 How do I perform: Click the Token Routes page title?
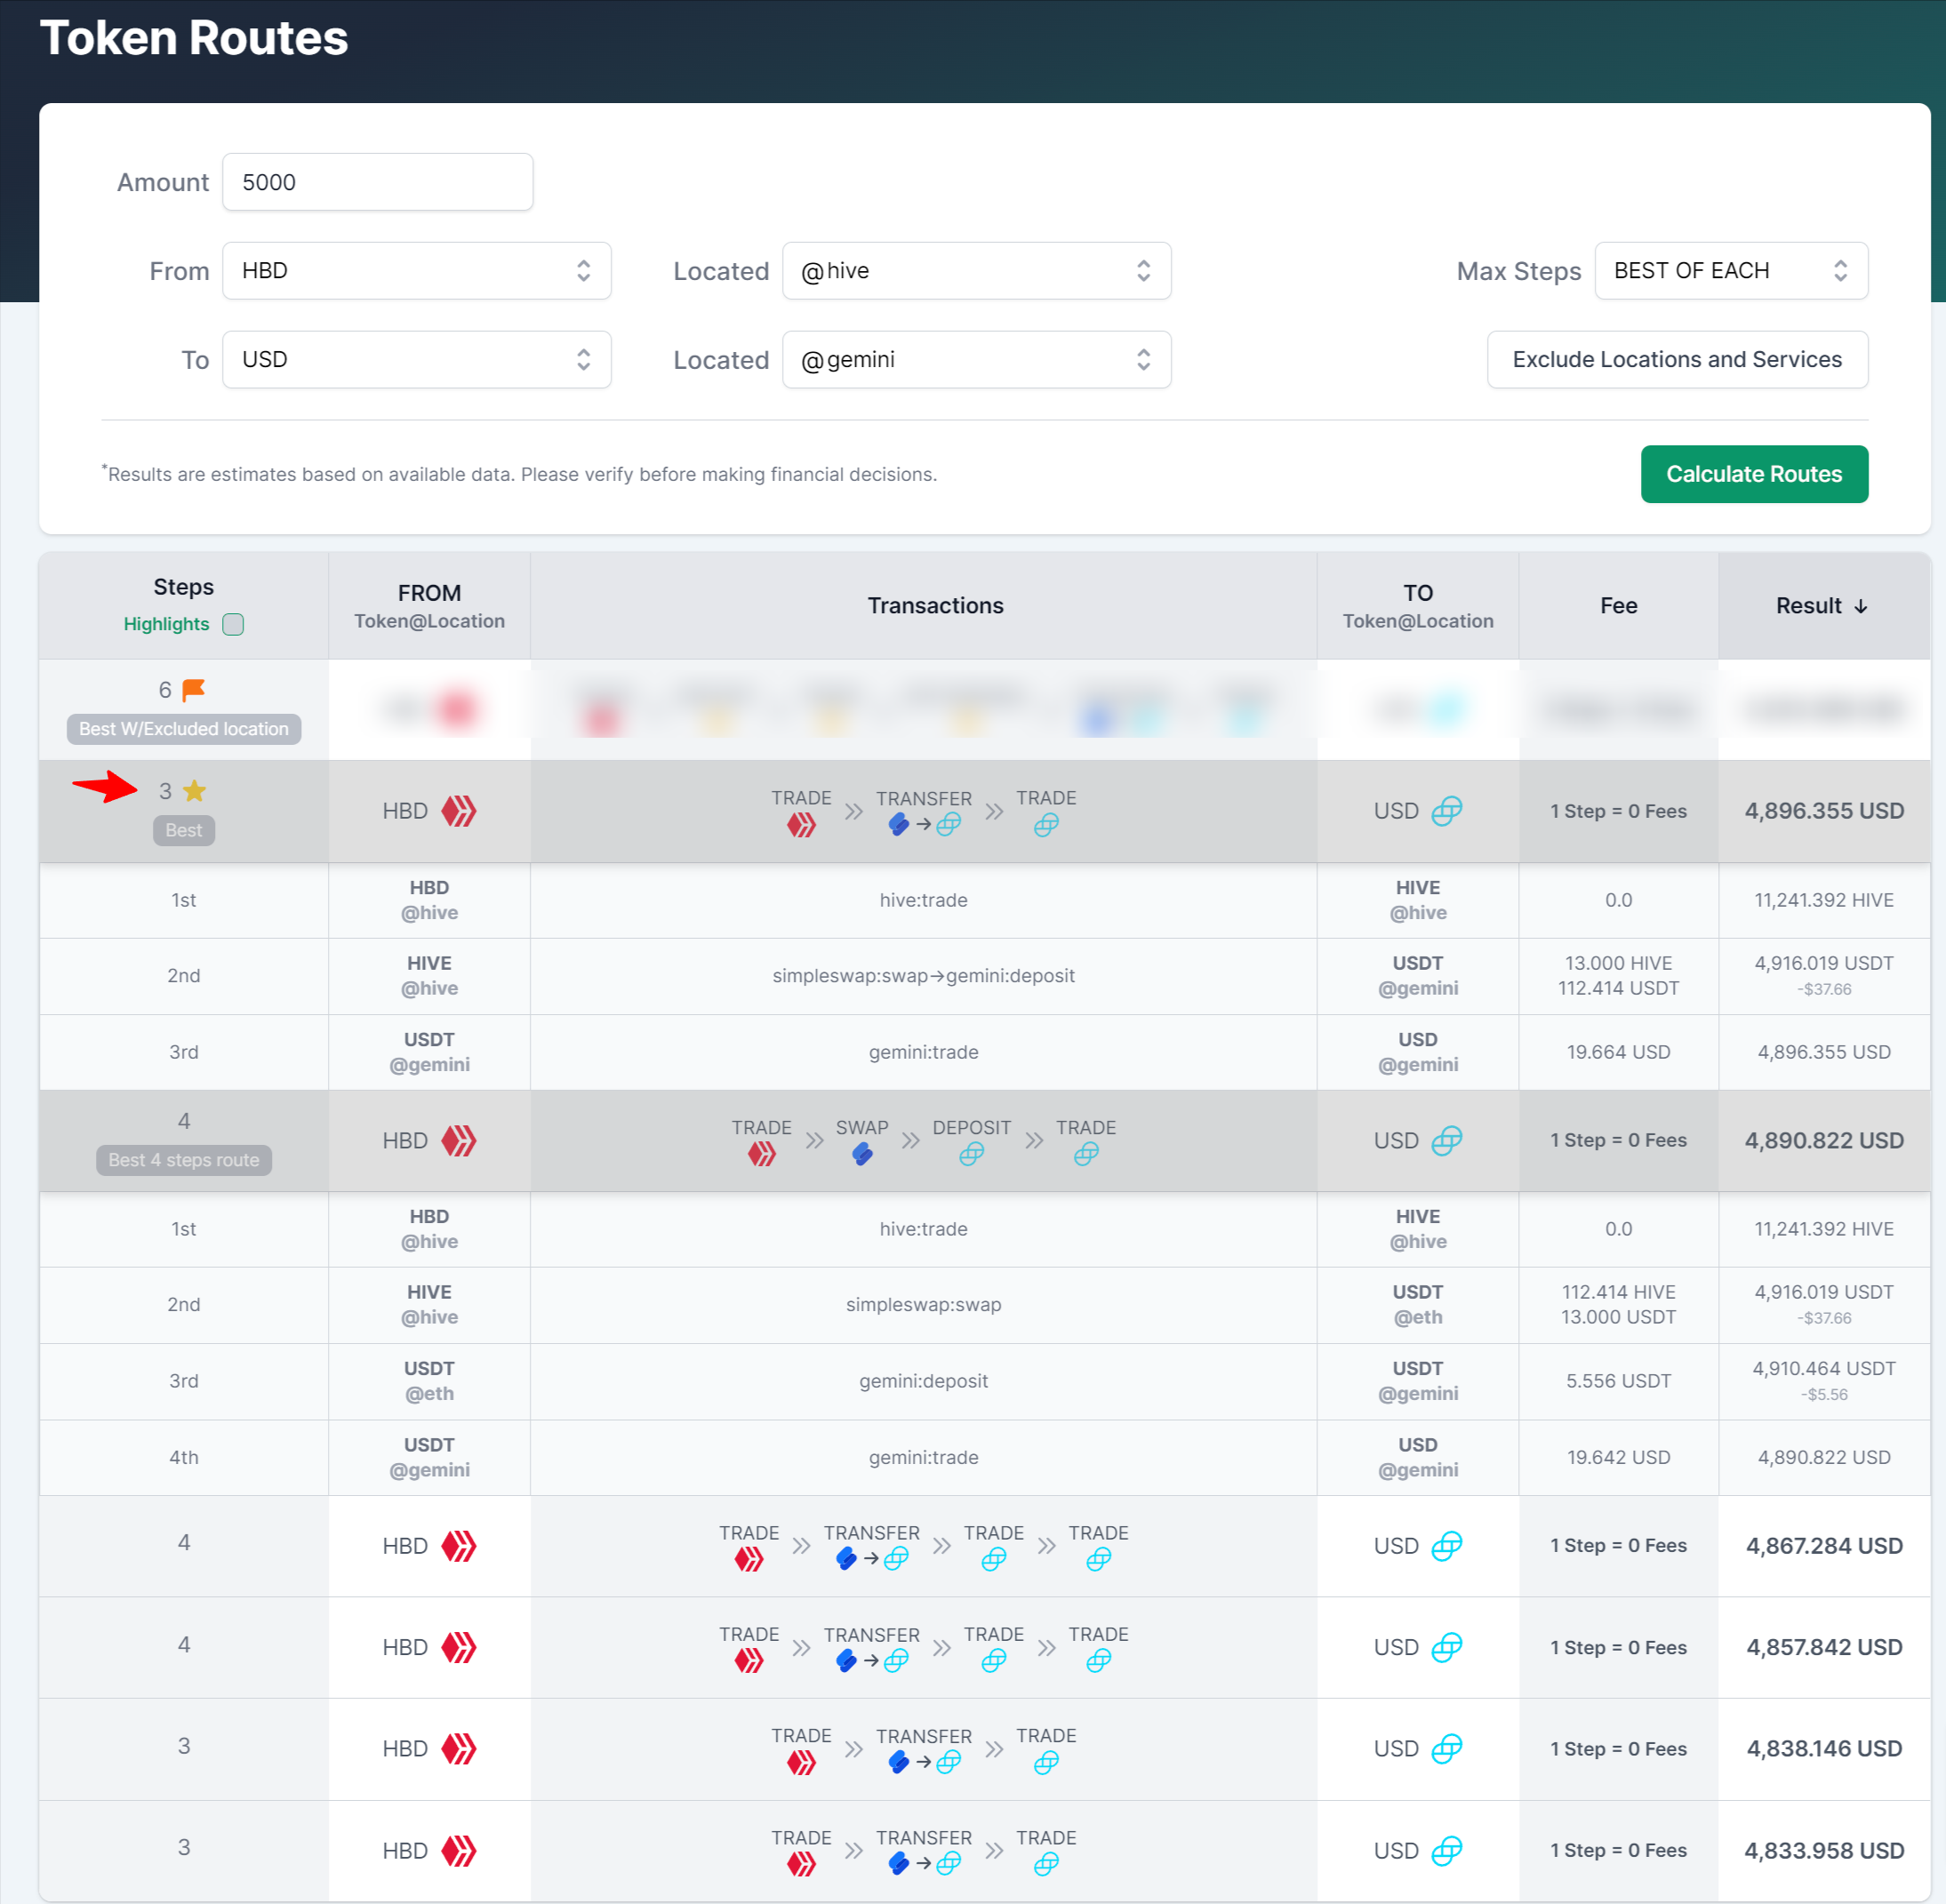[194, 38]
